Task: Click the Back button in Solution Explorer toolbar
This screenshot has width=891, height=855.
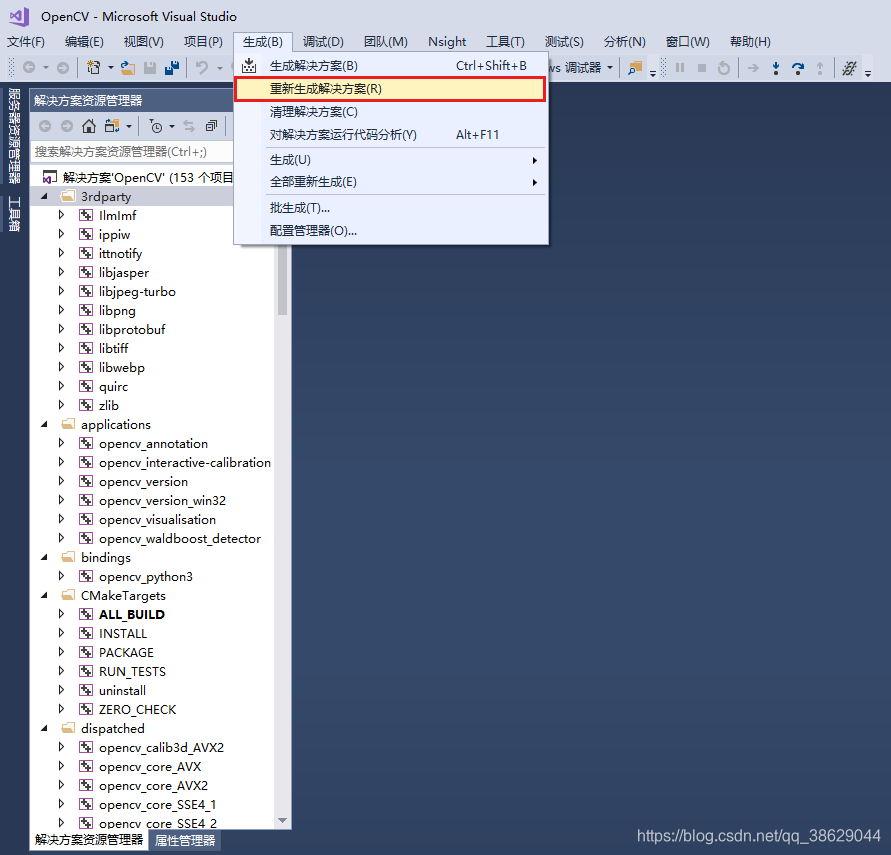Action: 45,126
